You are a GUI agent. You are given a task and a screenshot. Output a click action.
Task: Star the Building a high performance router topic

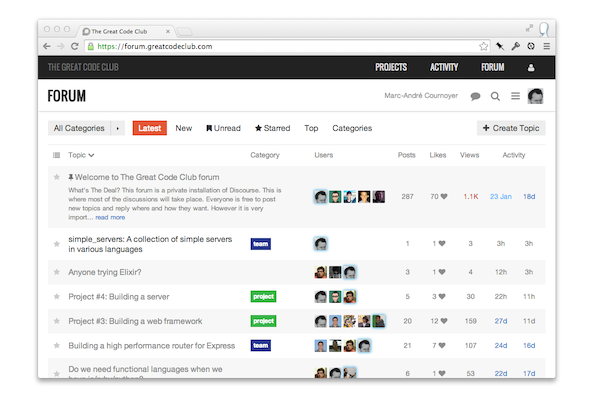[x=57, y=345]
